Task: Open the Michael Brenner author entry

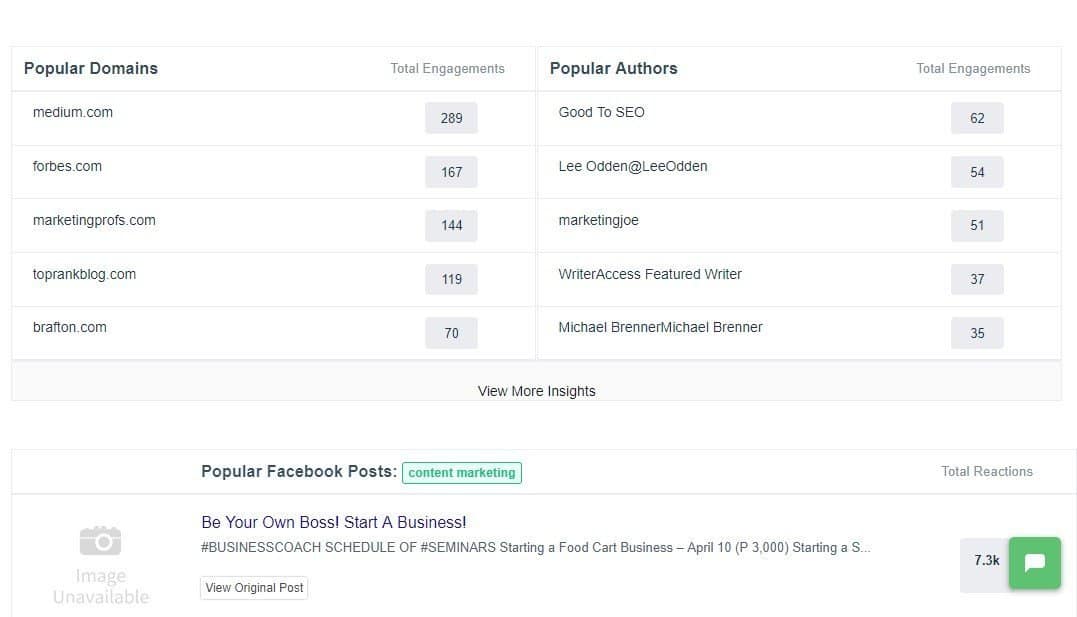Action: point(660,327)
